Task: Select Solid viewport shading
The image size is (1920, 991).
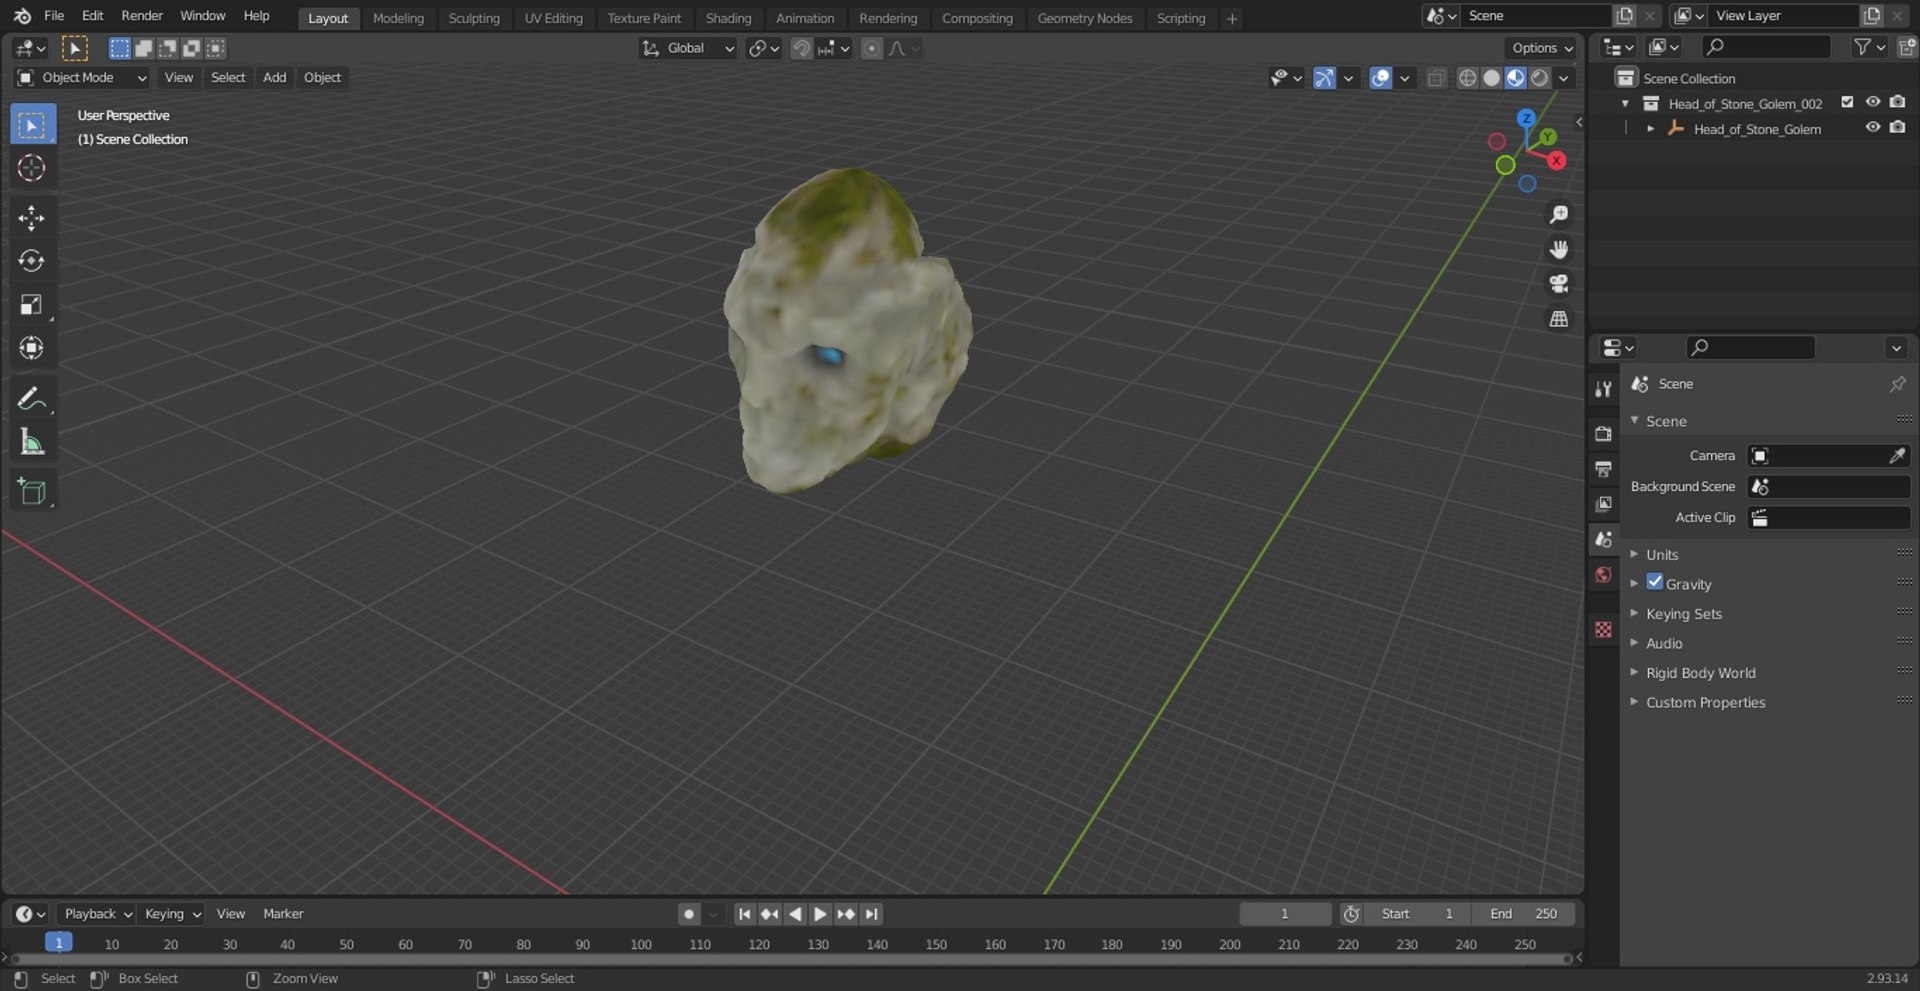Action: pyautogui.click(x=1491, y=78)
